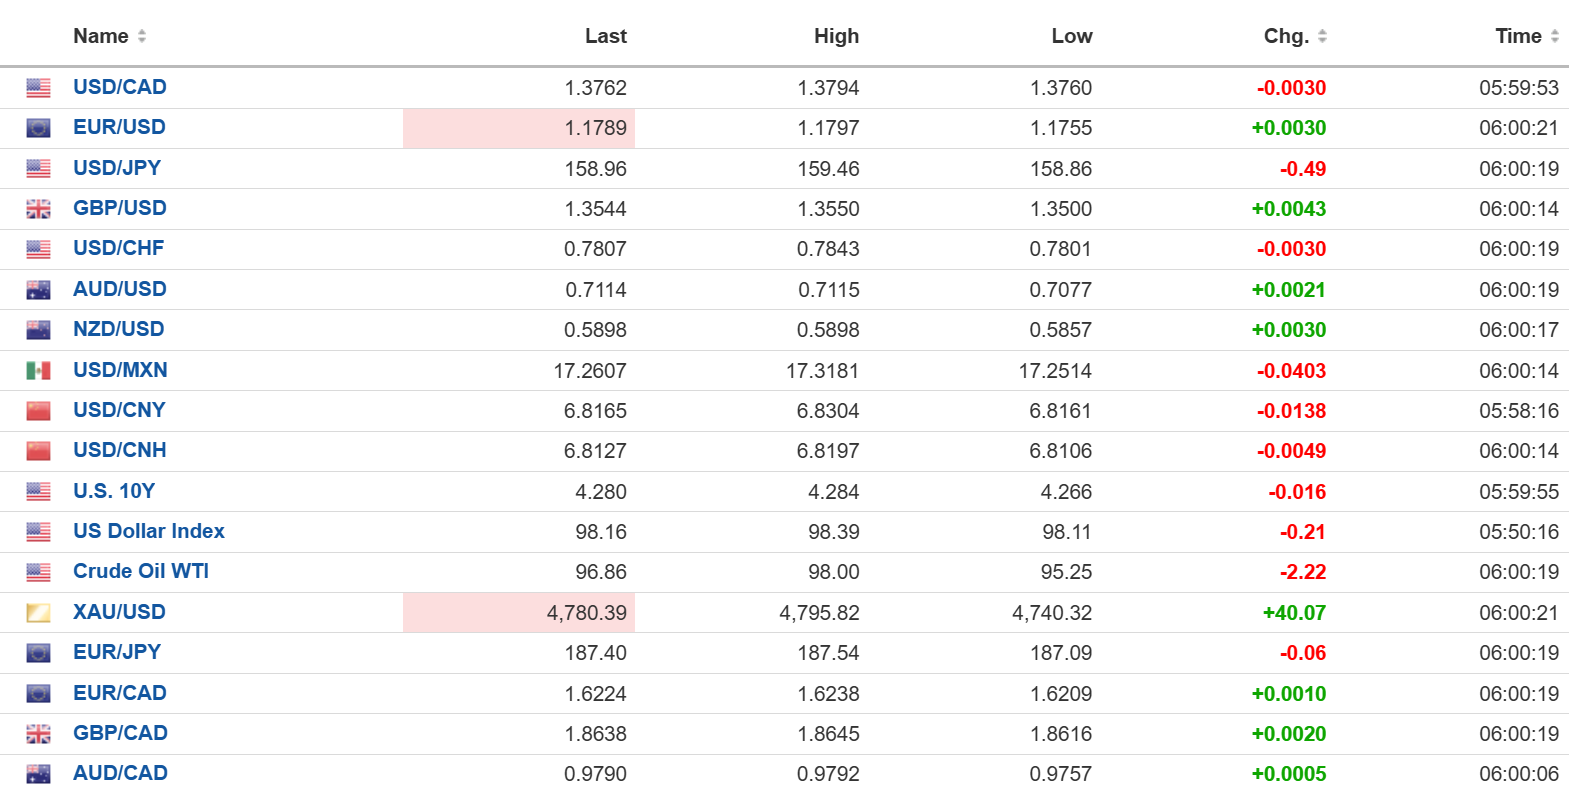Click the gold bar icon beside XAU/USD
Screen dimensions: 1569x792
(38, 613)
